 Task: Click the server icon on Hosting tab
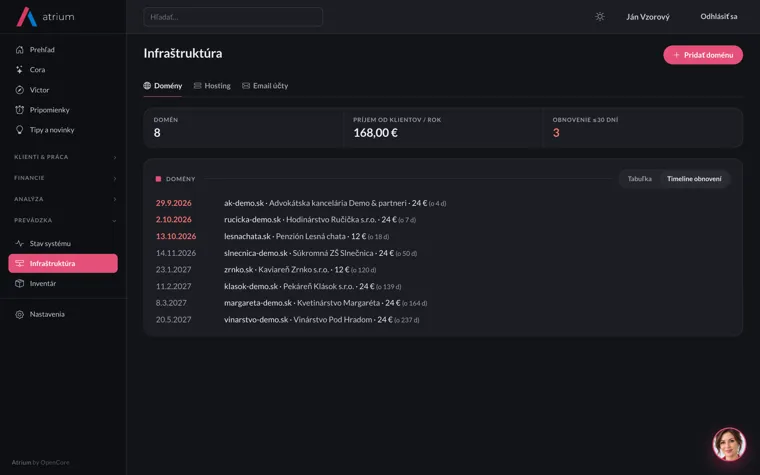[x=197, y=86]
